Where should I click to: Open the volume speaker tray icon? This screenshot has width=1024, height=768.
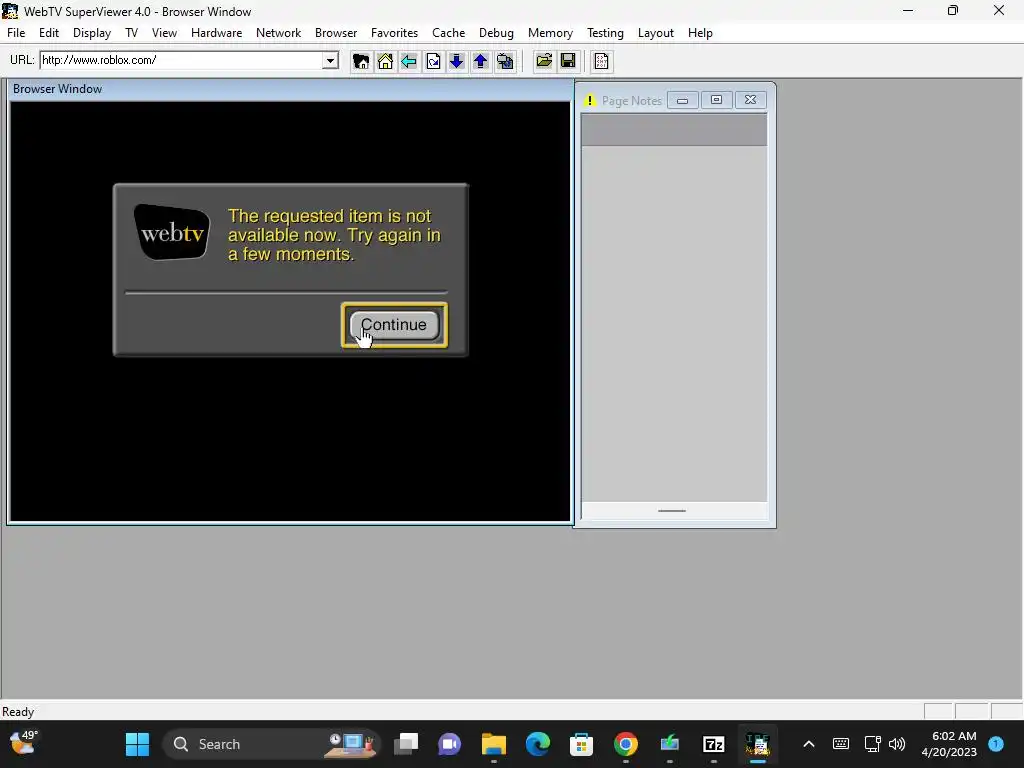click(x=897, y=744)
